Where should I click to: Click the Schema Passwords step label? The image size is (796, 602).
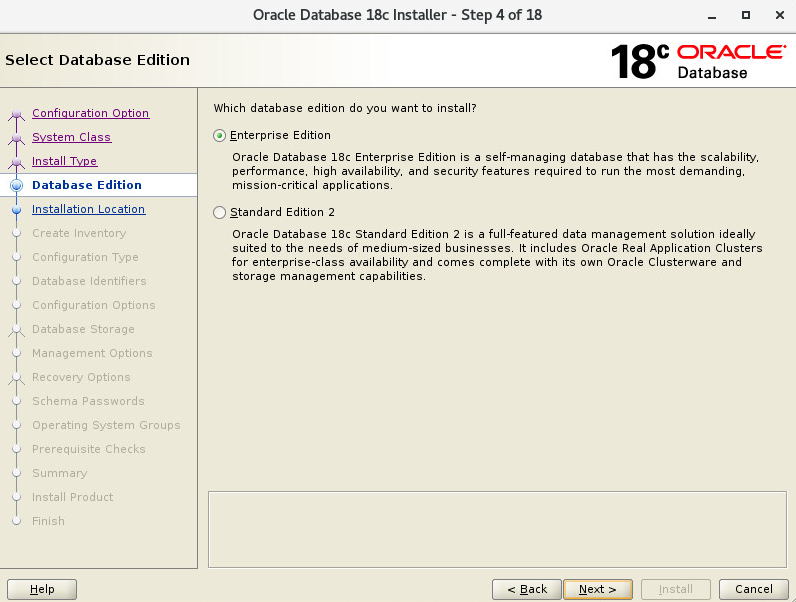(x=88, y=401)
